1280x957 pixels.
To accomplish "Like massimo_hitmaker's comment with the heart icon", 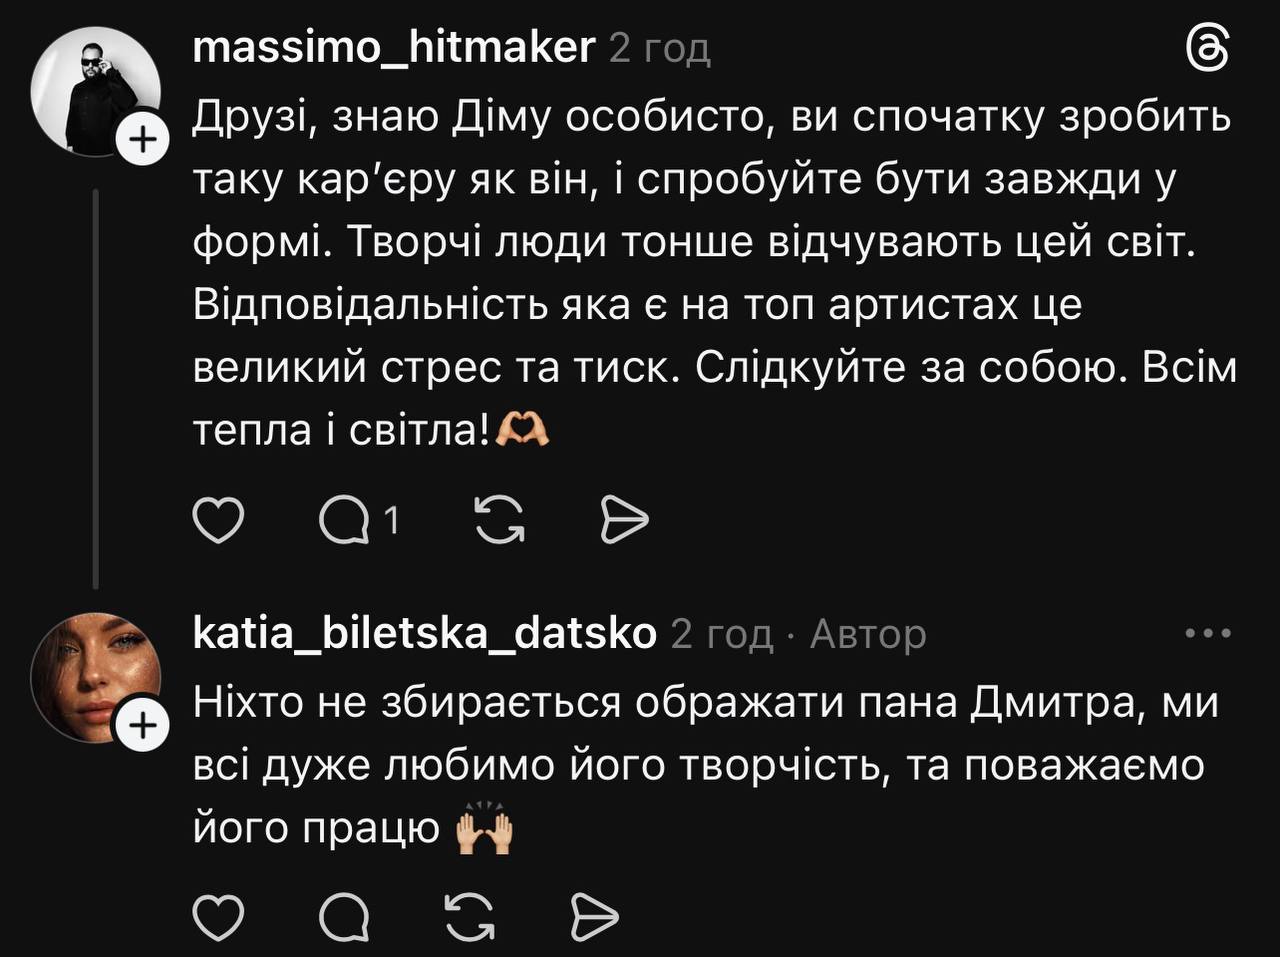I will click(x=220, y=518).
